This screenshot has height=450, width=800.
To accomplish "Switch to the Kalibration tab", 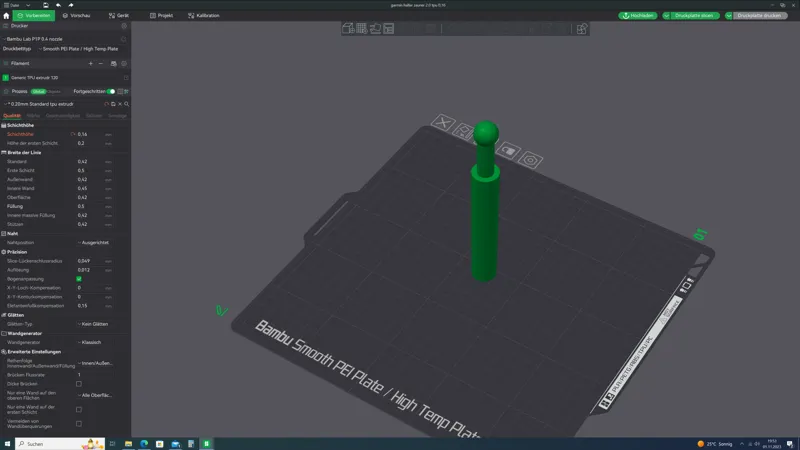I will pos(204,16).
